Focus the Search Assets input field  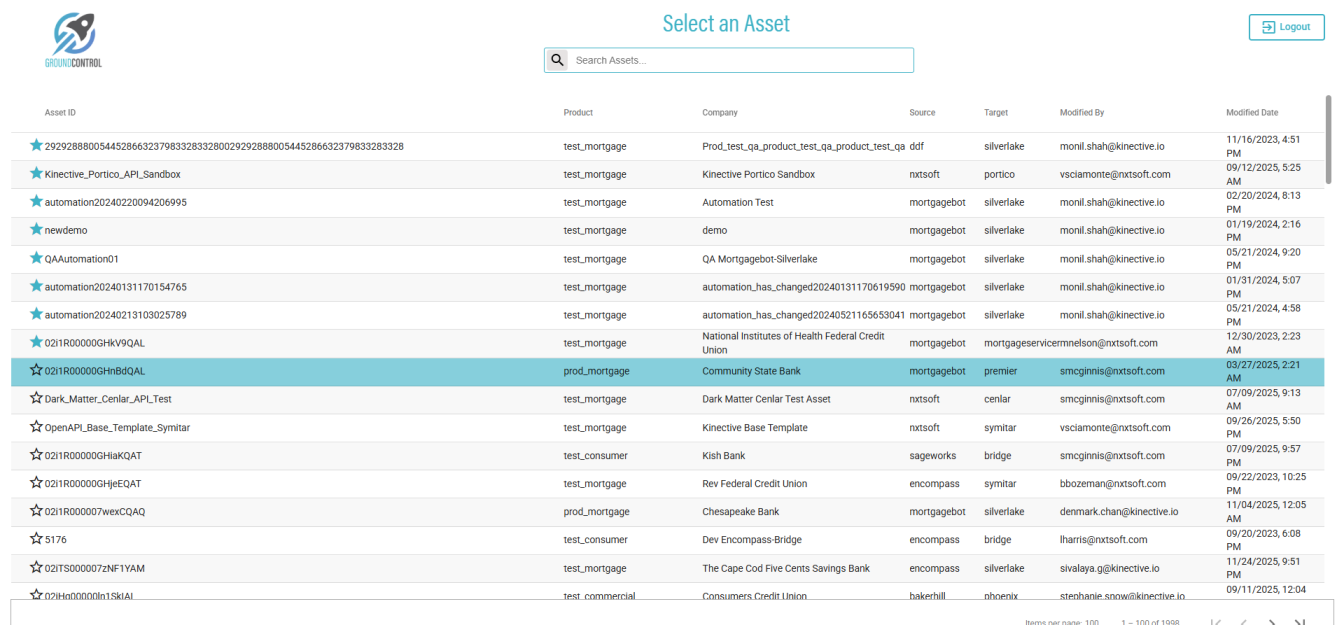(740, 60)
